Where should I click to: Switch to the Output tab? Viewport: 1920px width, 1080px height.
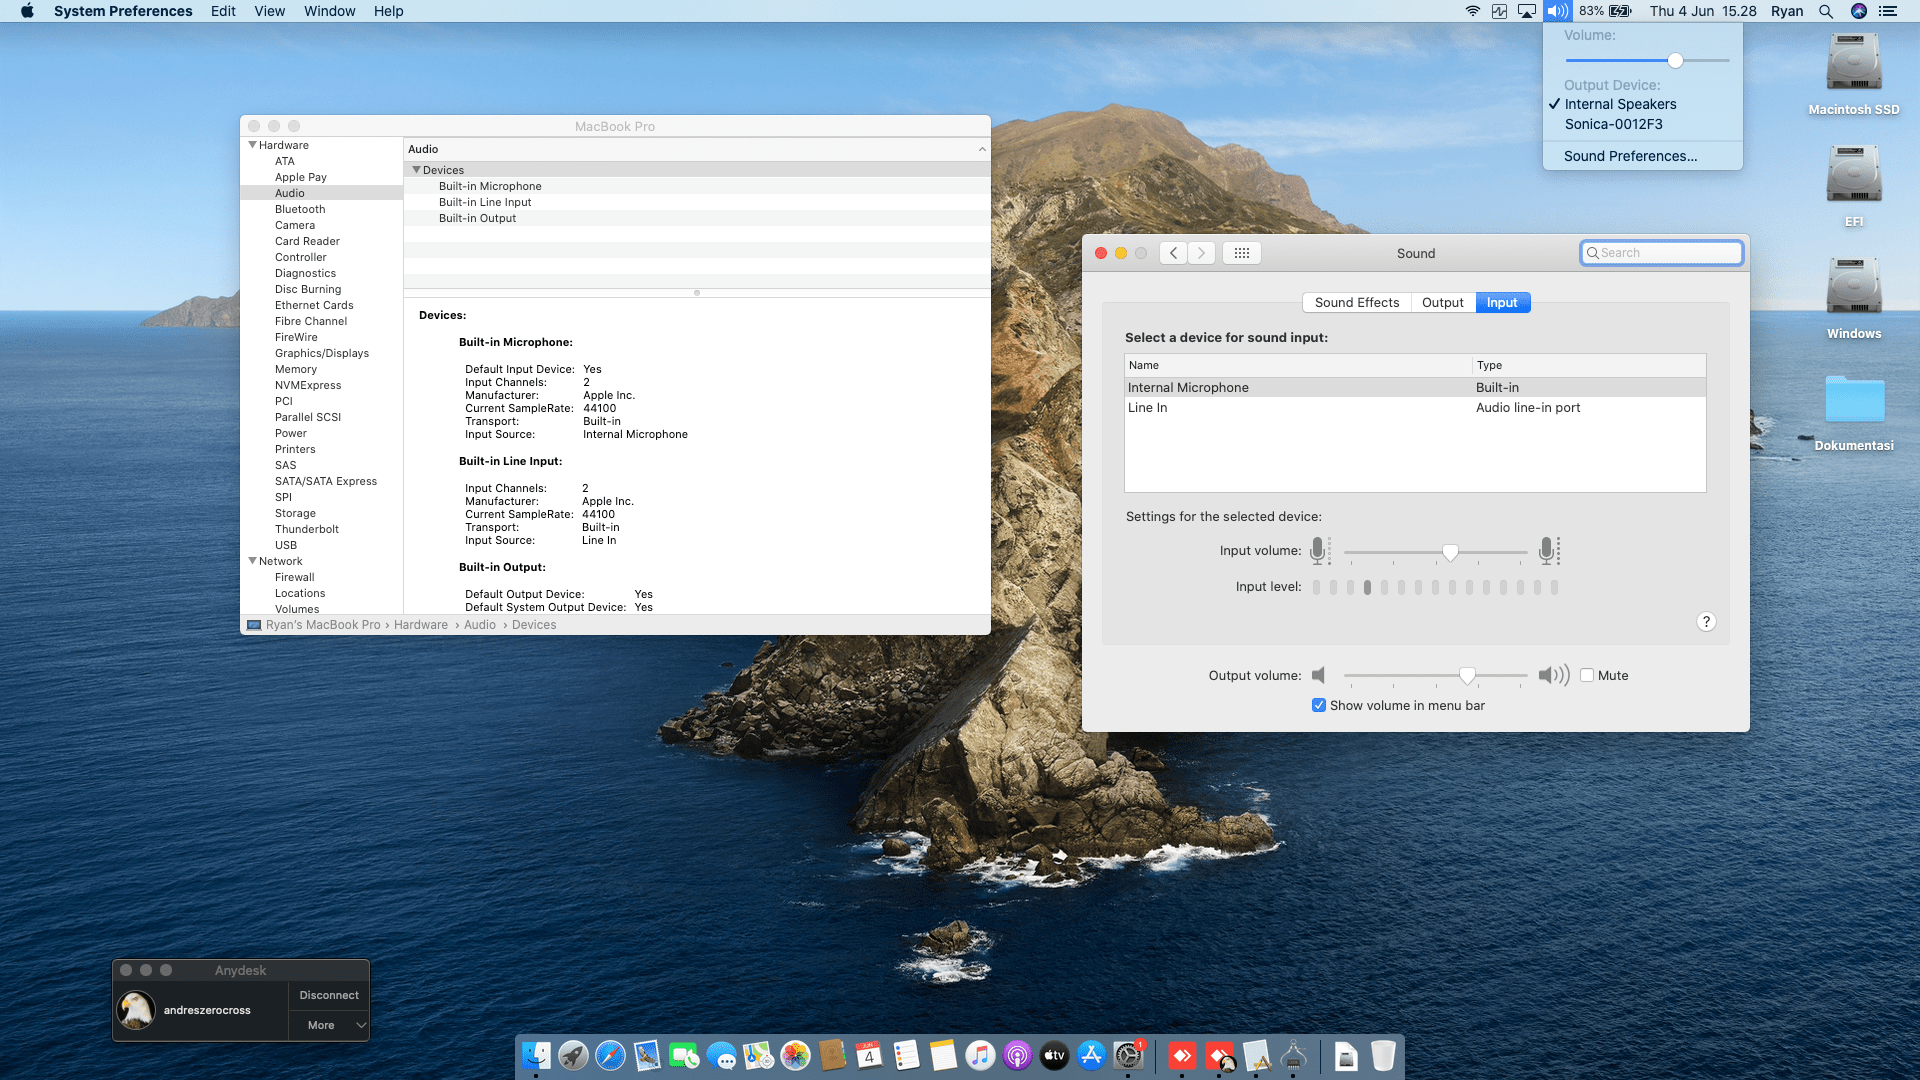[1442, 303]
